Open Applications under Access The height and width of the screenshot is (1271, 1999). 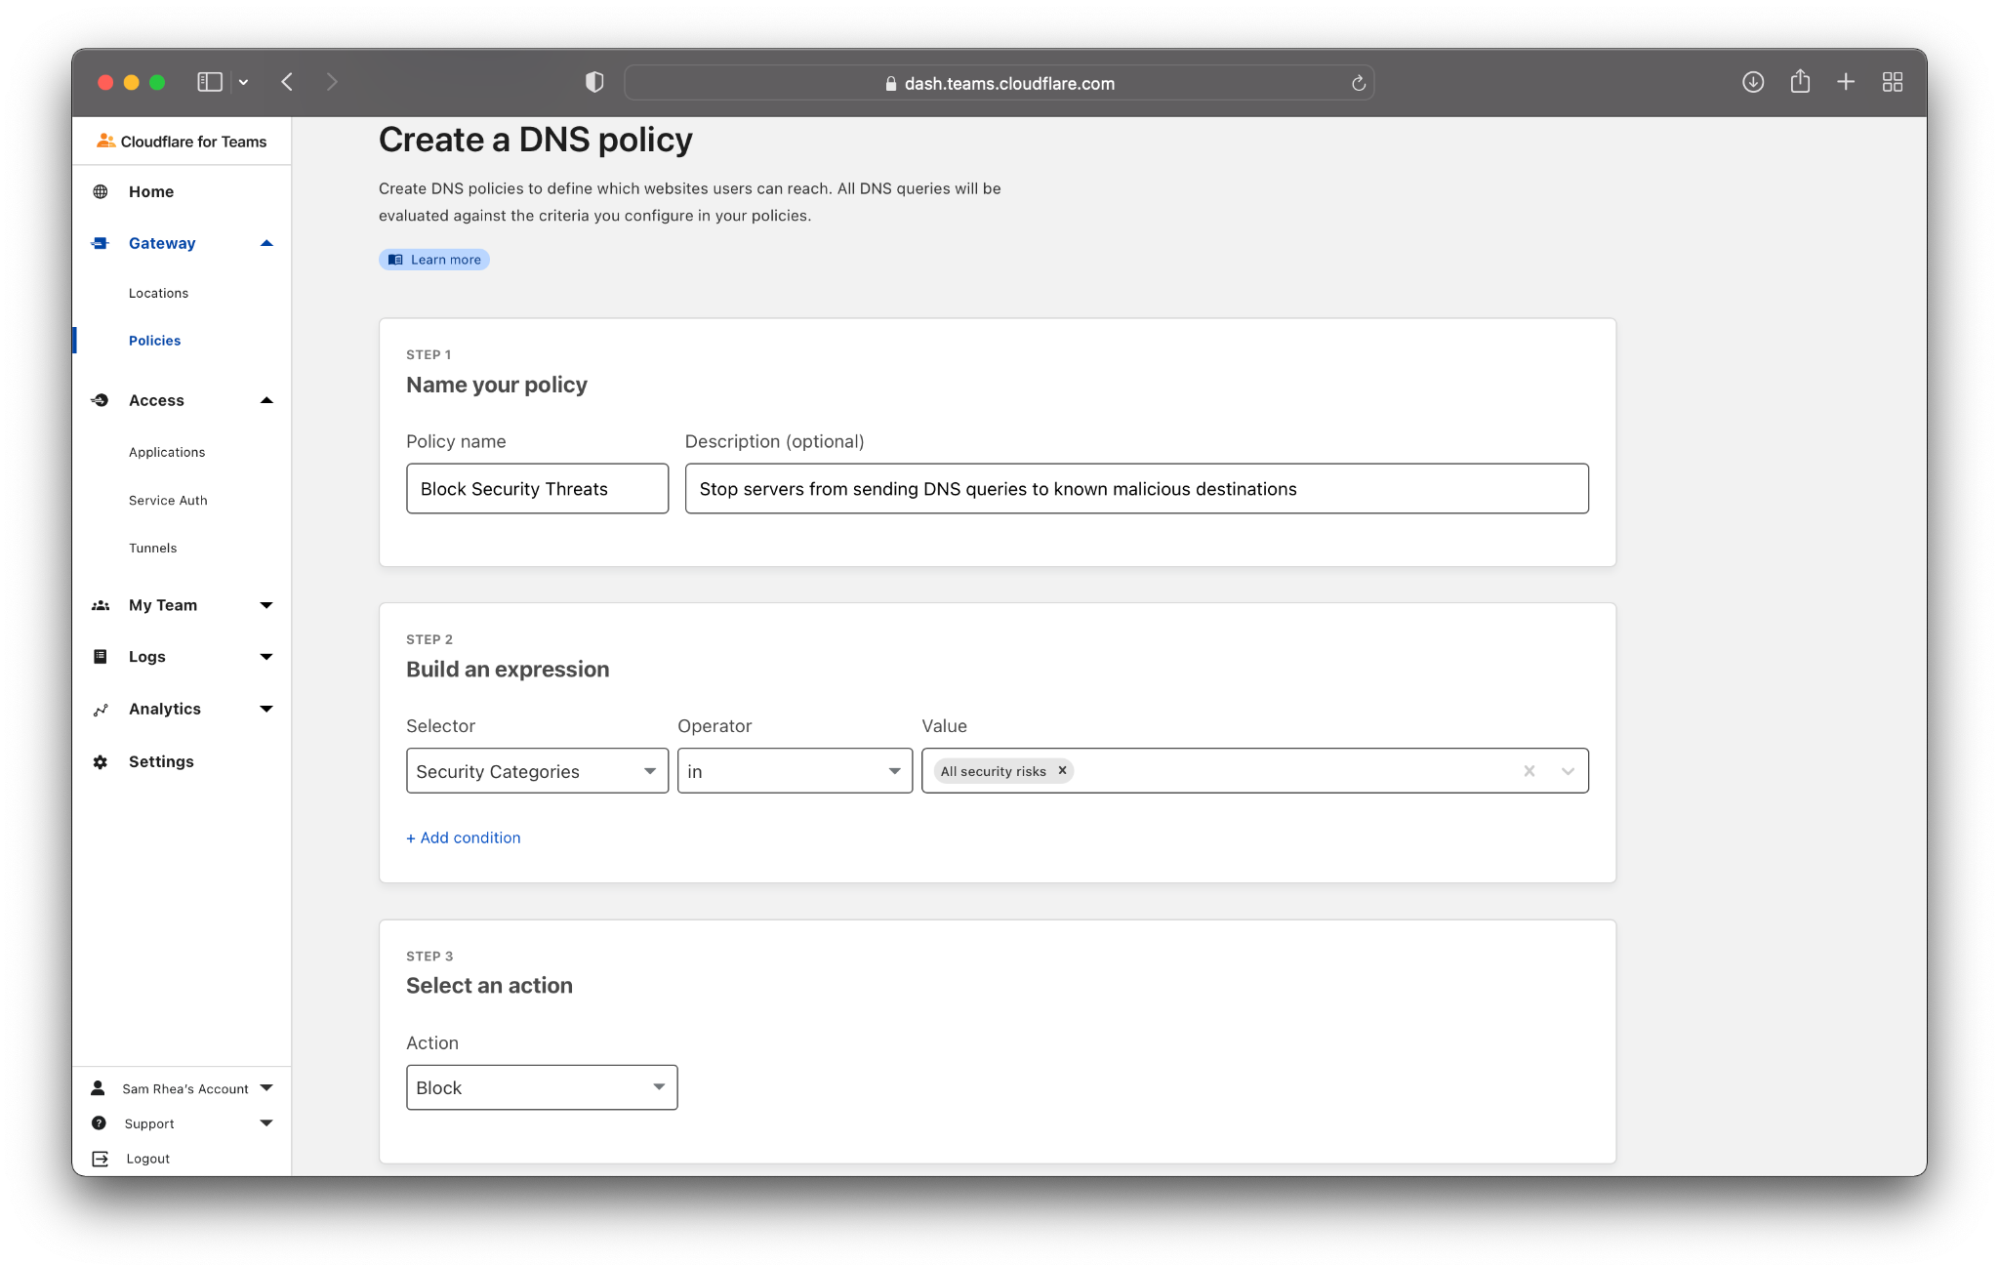tap(166, 452)
